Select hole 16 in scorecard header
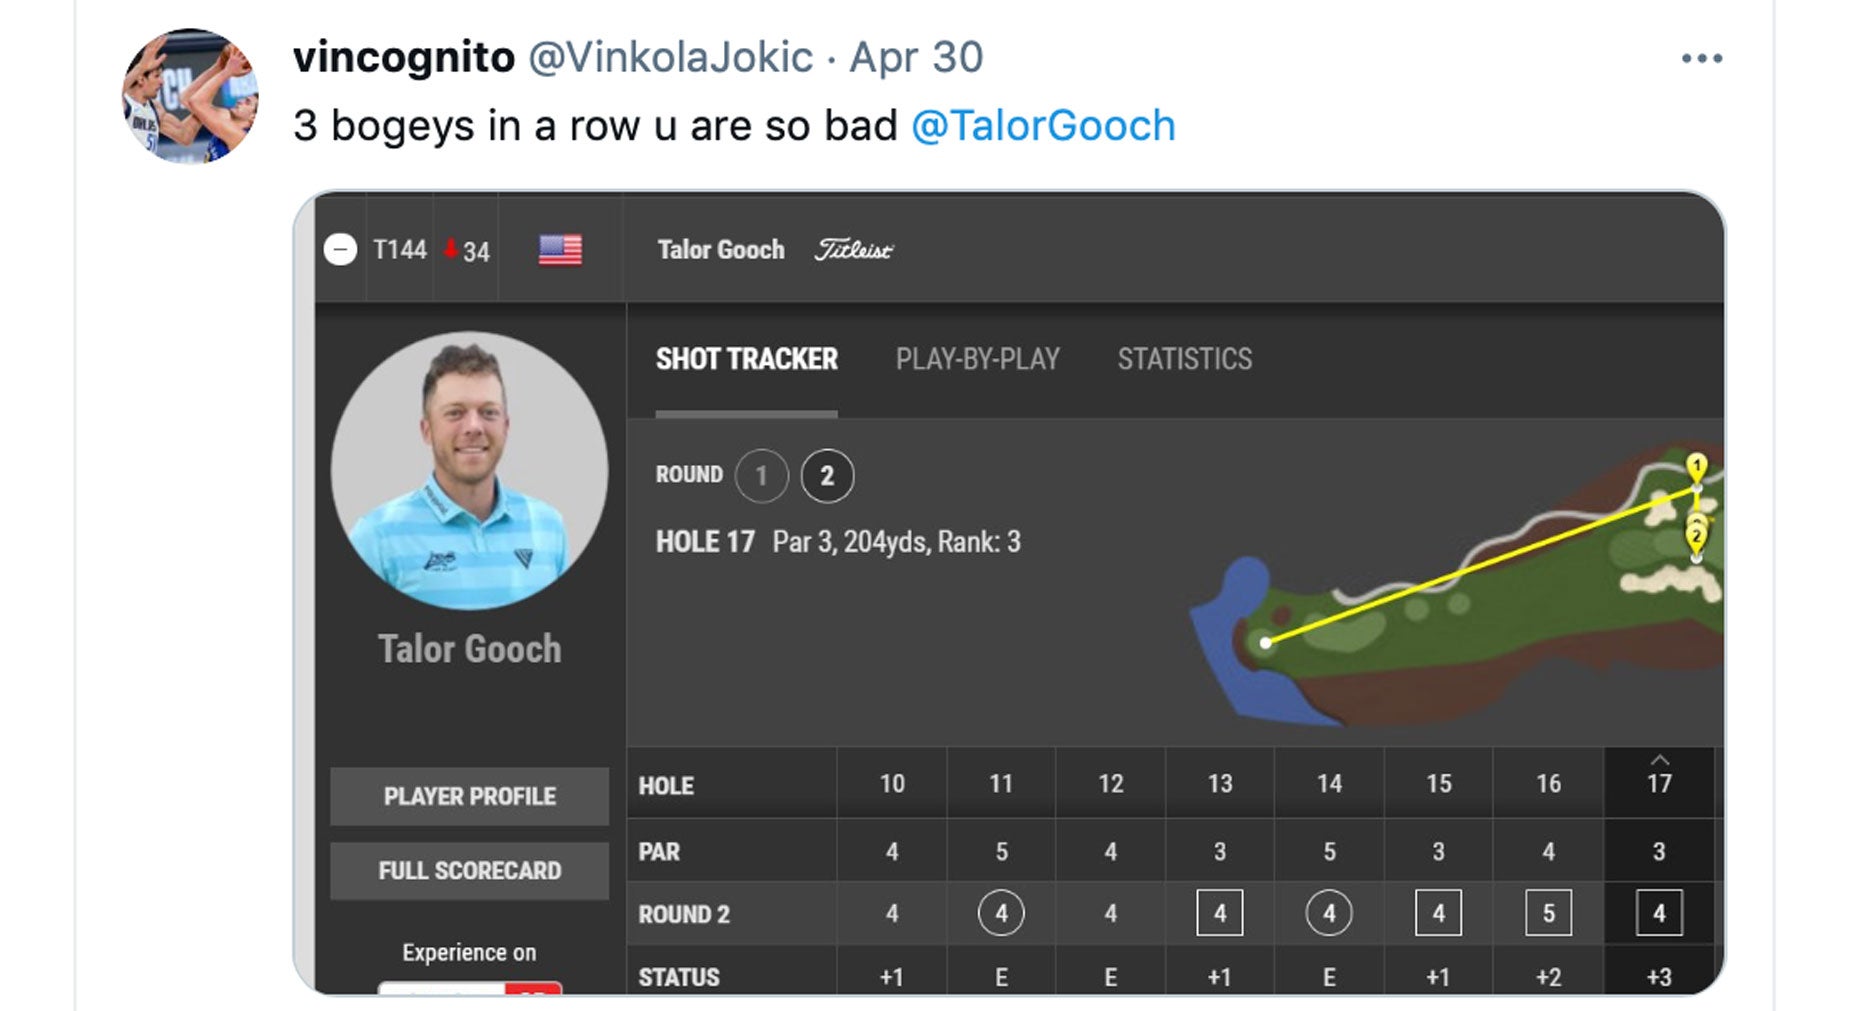Viewport: 1856px width, 1011px height. tap(1548, 784)
